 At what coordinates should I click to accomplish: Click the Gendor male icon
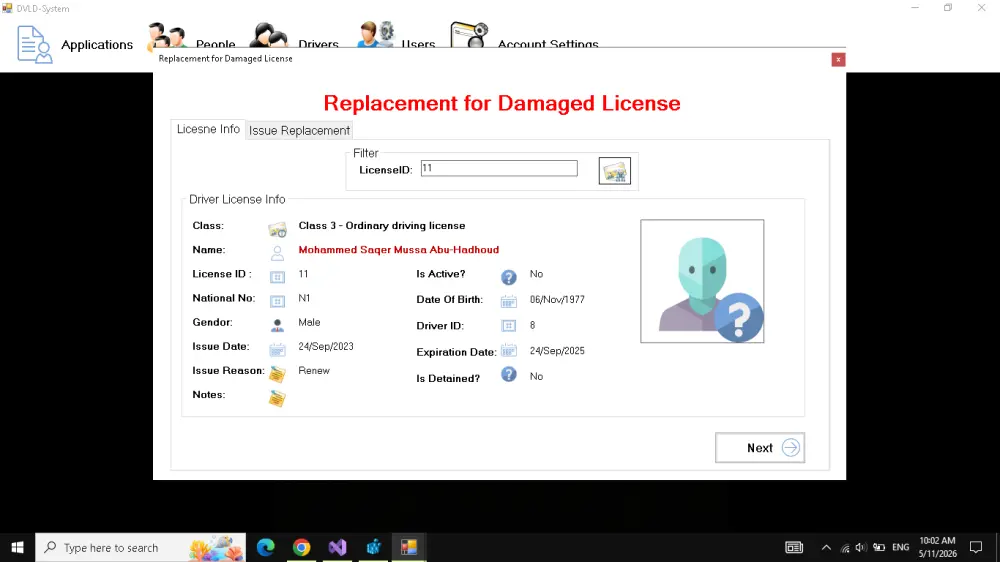[277, 325]
